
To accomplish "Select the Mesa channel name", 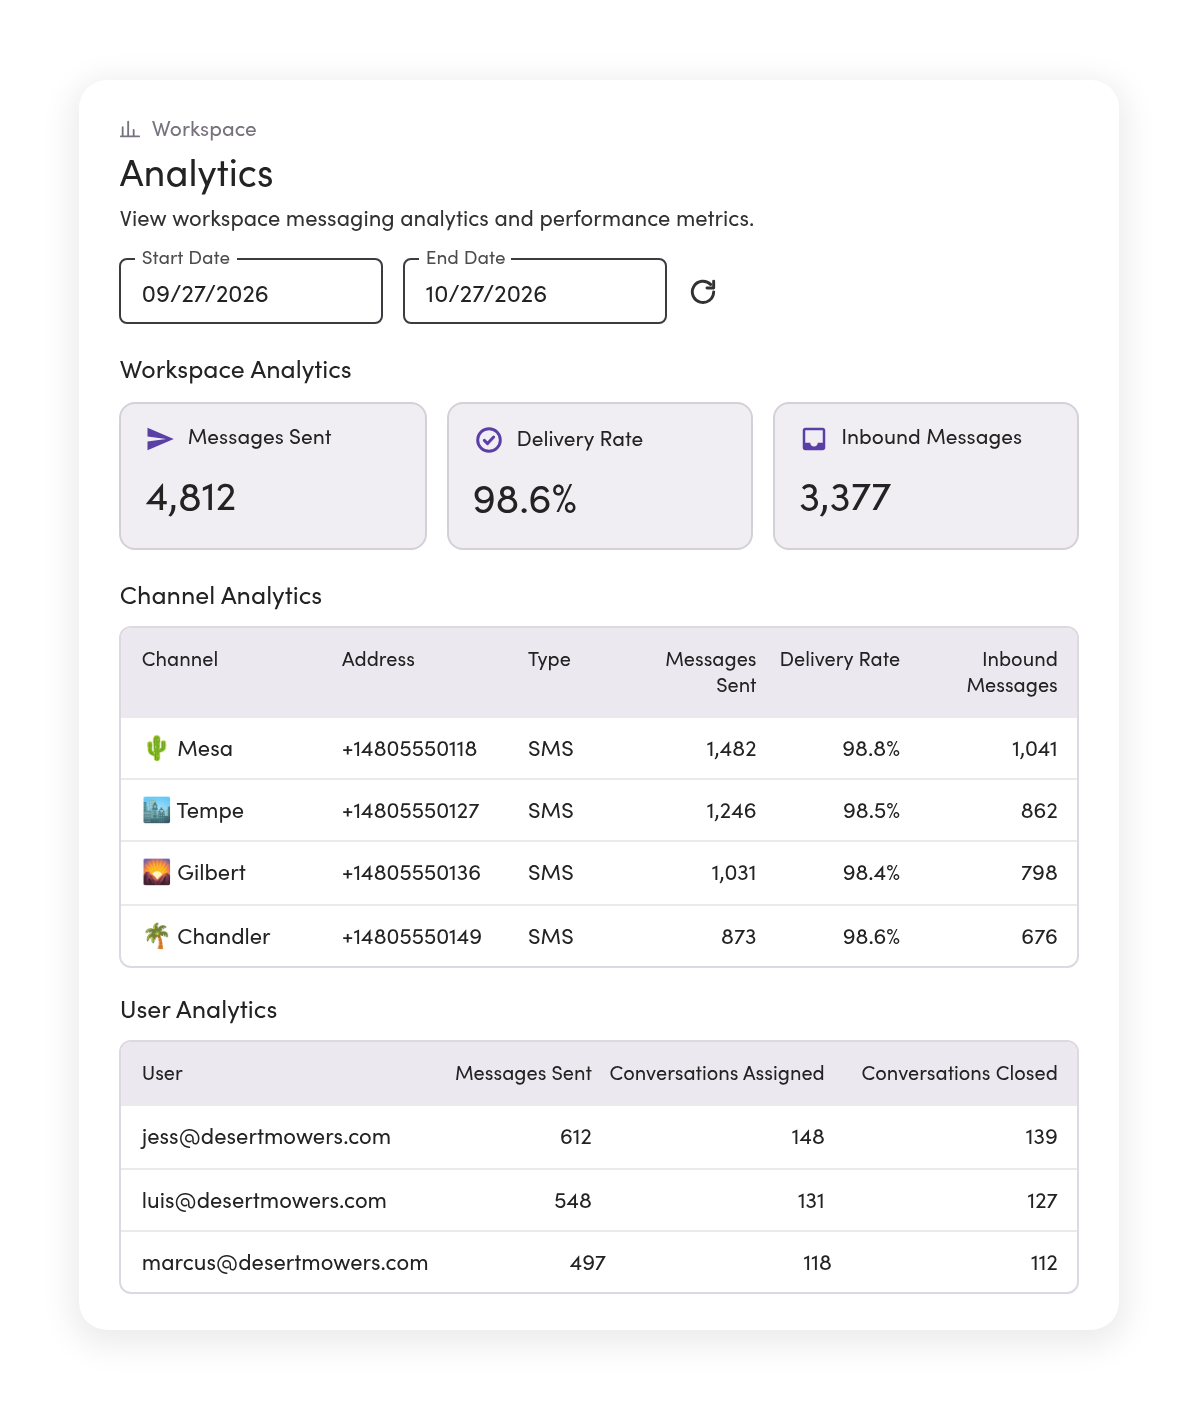I will (205, 748).
